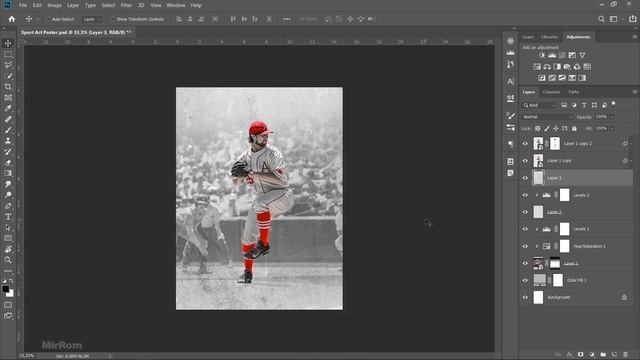
Task: Click the Levels 2 layer mask thumbnail
Action: 564,195
